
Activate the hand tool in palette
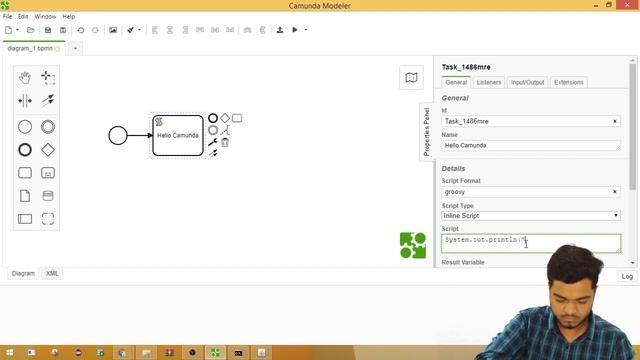click(25, 78)
